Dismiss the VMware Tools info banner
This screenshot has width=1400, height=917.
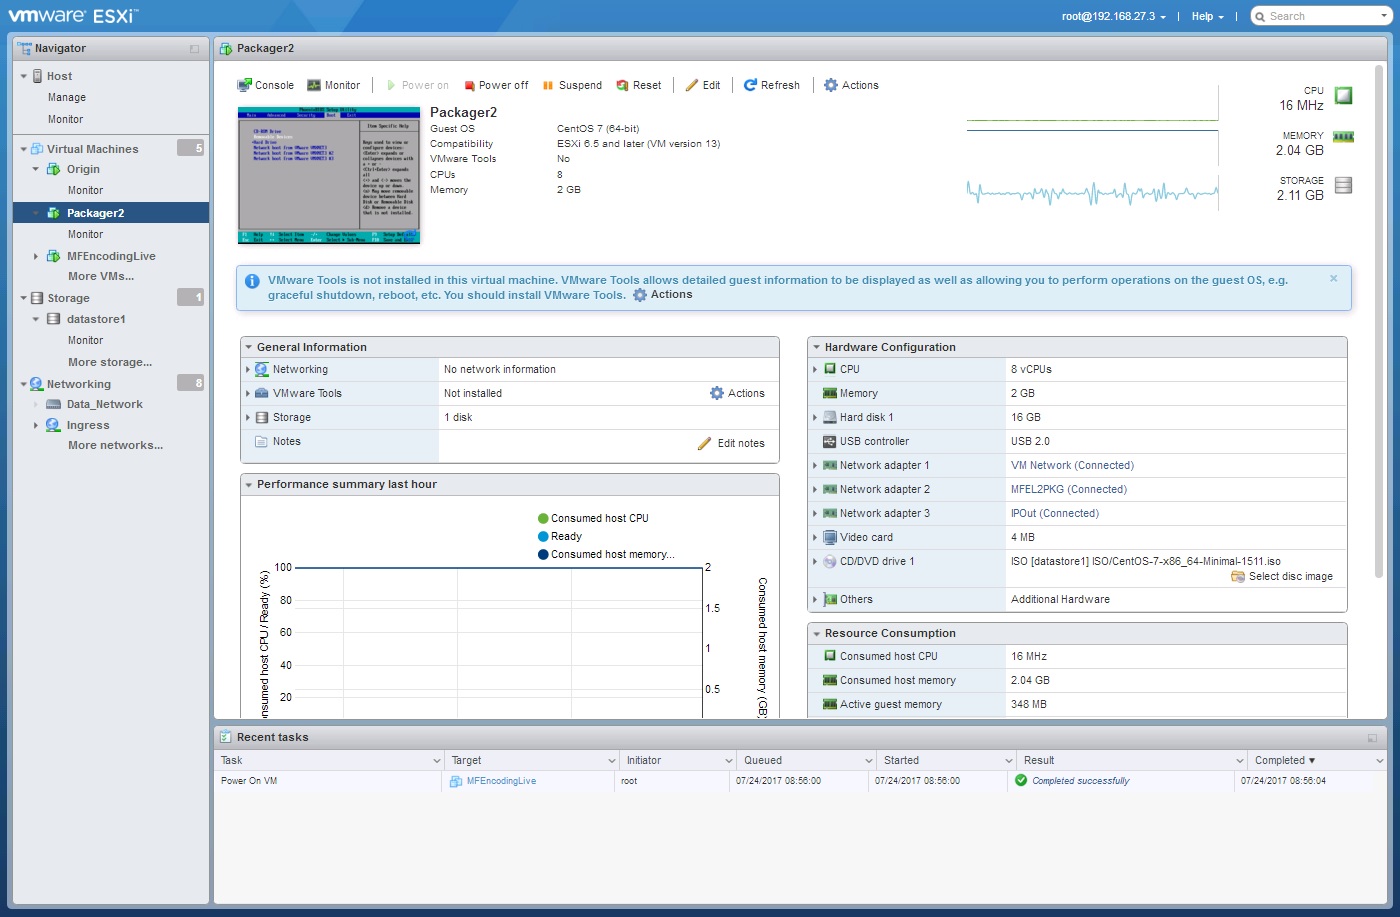(1333, 278)
